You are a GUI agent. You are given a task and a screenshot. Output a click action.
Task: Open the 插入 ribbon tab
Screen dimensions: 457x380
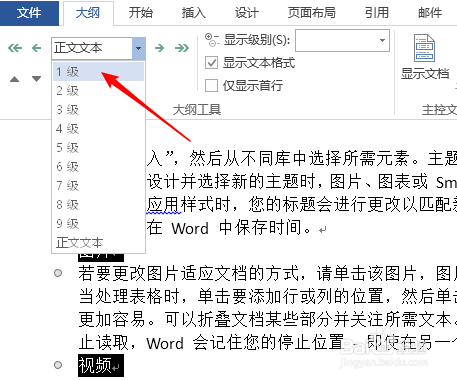[x=194, y=13]
